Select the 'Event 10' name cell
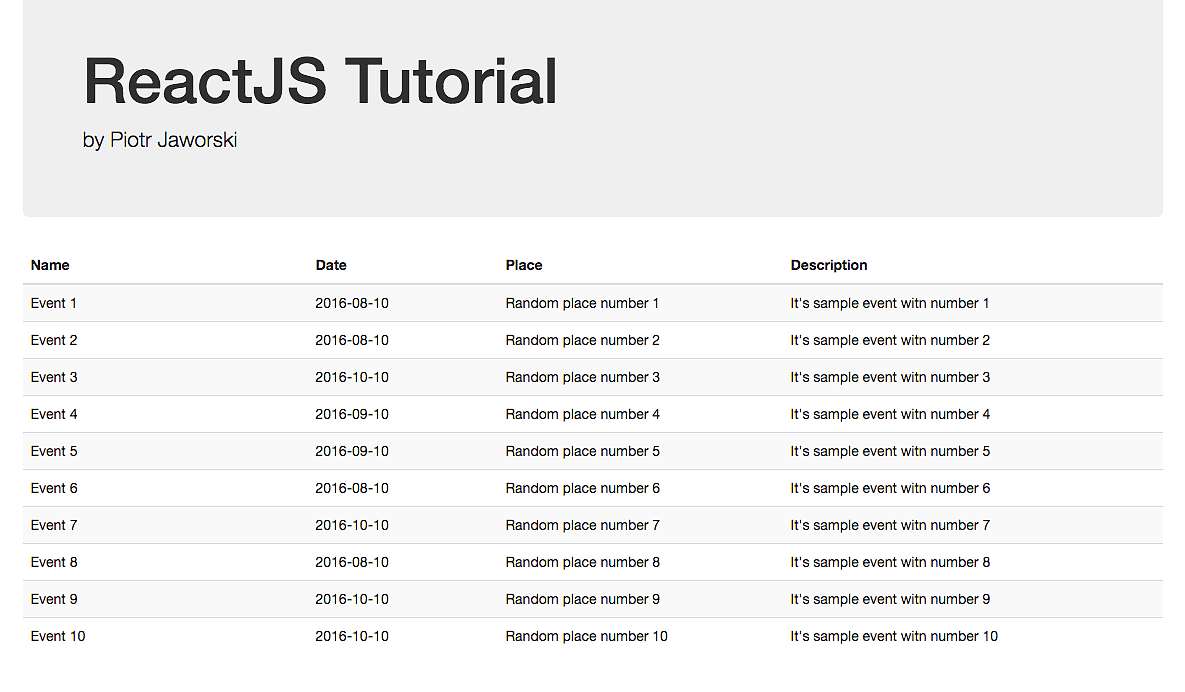This screenshot has height=692, width=1185. (x=58, y=636)
